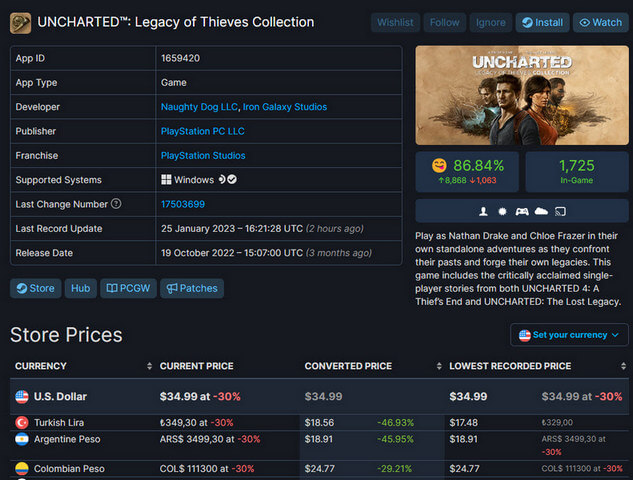The width and height of the screenshot is (633, 480).
Task: Open the Patches button
Action: tap(192, 288)
